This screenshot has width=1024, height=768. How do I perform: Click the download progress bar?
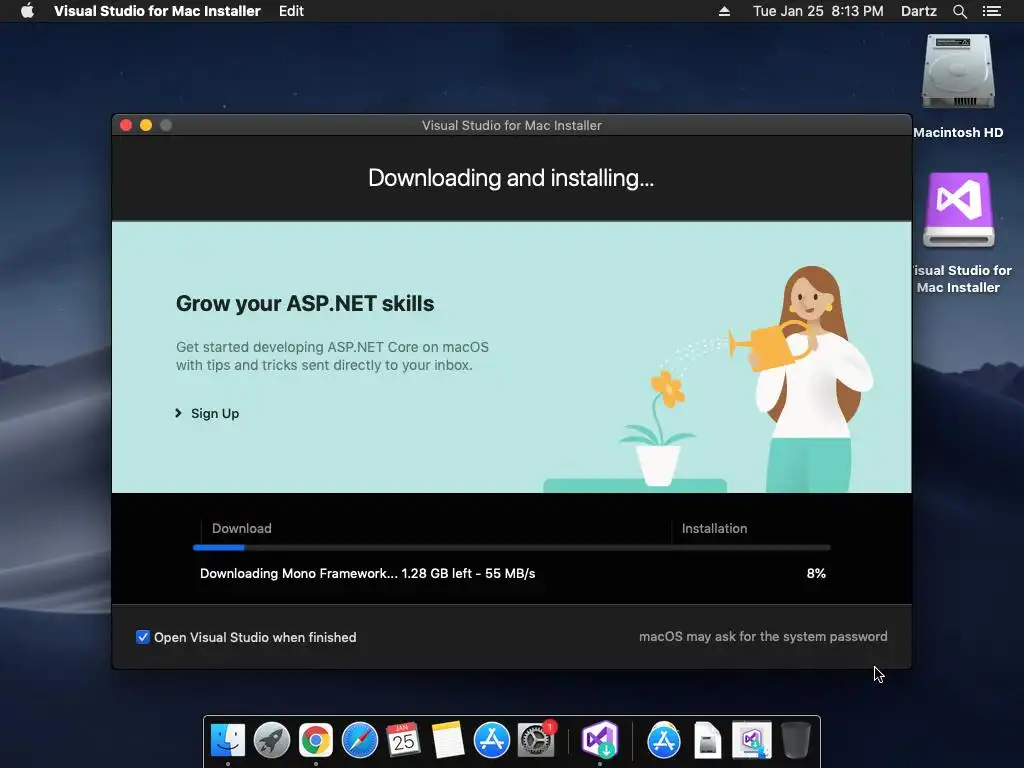(x=512, y=547)
